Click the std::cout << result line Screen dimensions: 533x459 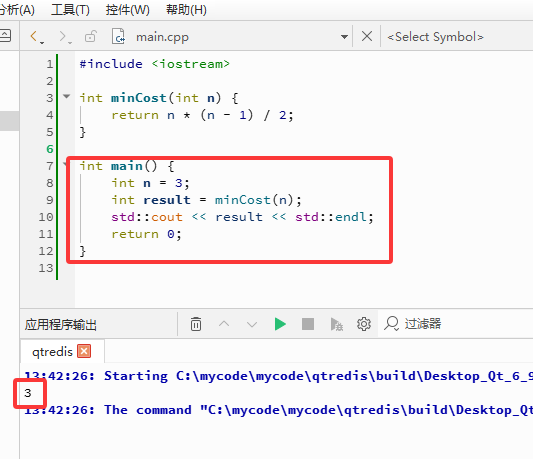242,217
